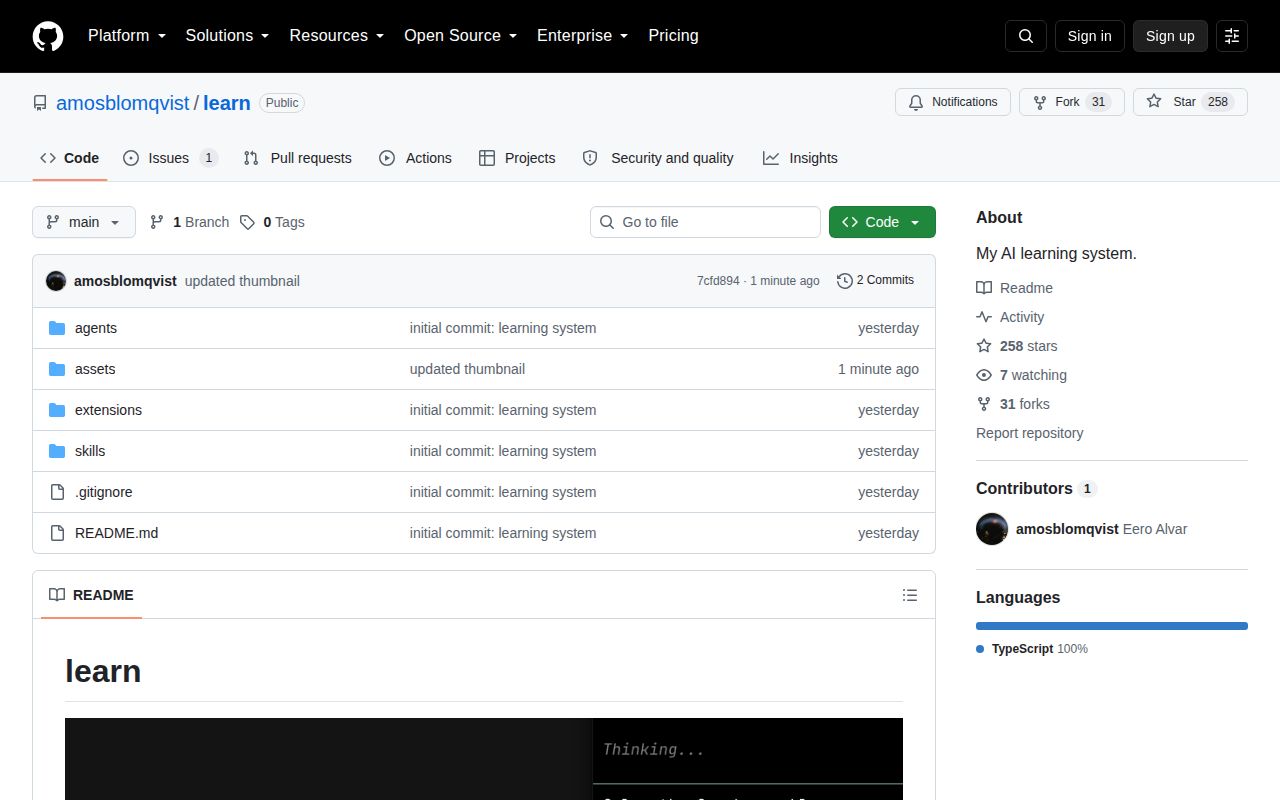Click the agents folder icon

click(57, 328)
